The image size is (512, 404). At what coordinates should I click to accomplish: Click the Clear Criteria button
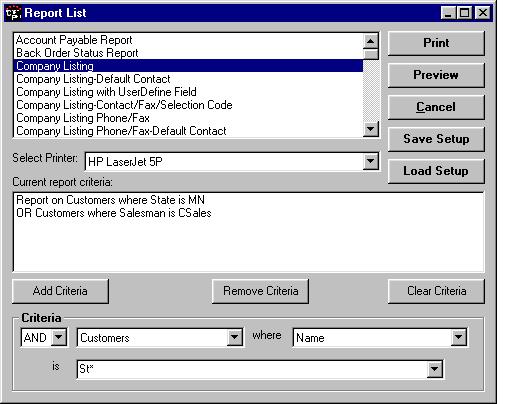tap(436, 291)
